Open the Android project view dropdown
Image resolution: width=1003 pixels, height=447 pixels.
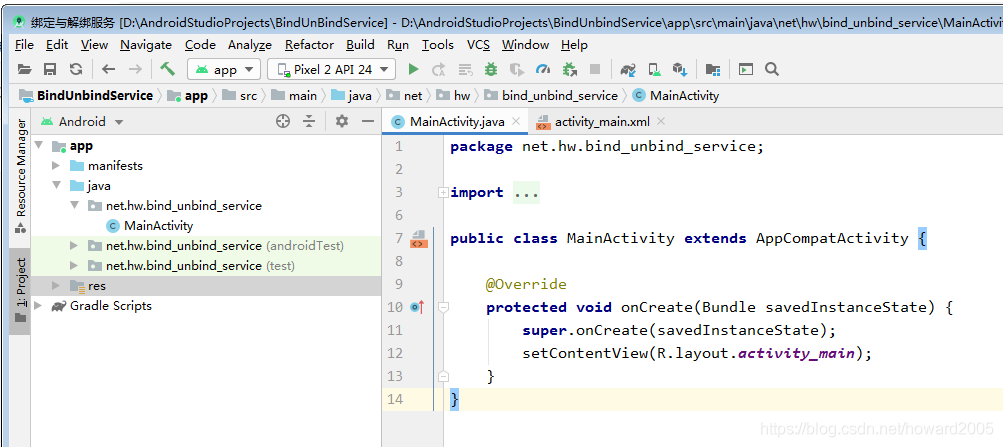coord(82,122)
